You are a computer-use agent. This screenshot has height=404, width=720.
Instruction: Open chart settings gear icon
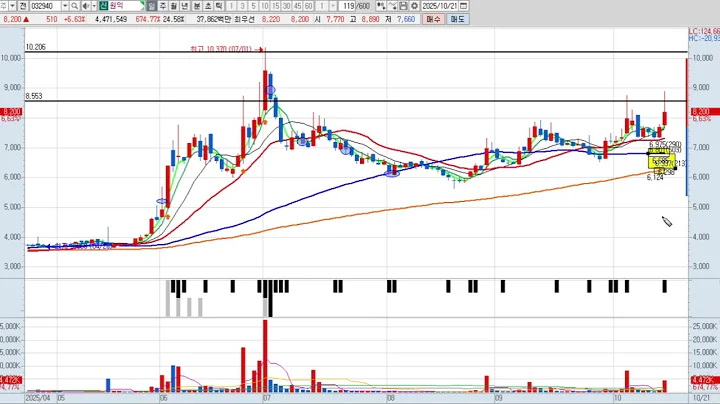coord(414,6)
